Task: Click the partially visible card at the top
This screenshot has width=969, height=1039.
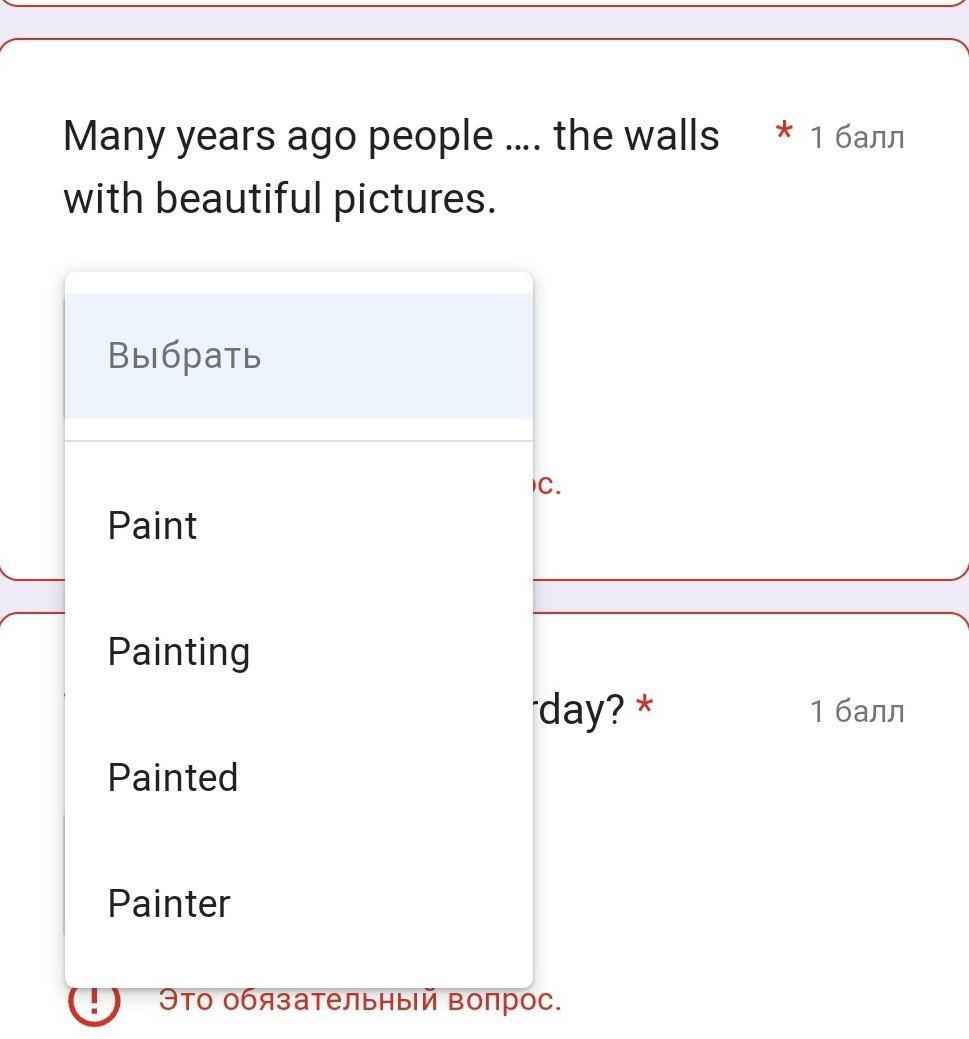Action: [484, 3]
